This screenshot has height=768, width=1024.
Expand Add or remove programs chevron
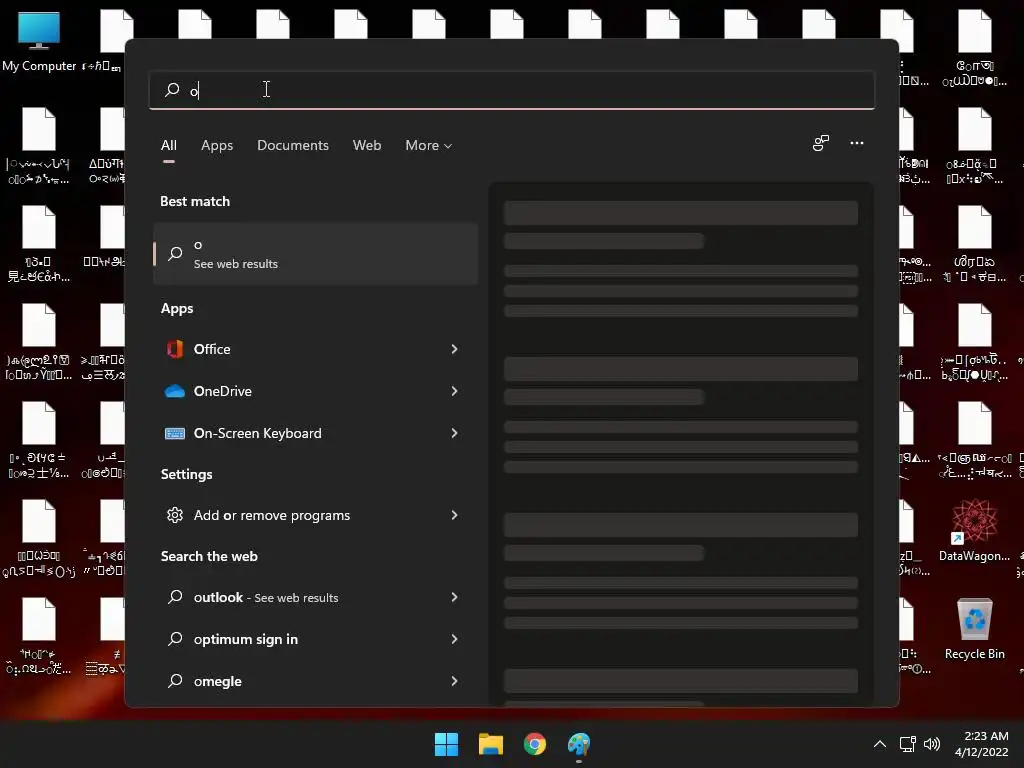(x=455, y=515)
